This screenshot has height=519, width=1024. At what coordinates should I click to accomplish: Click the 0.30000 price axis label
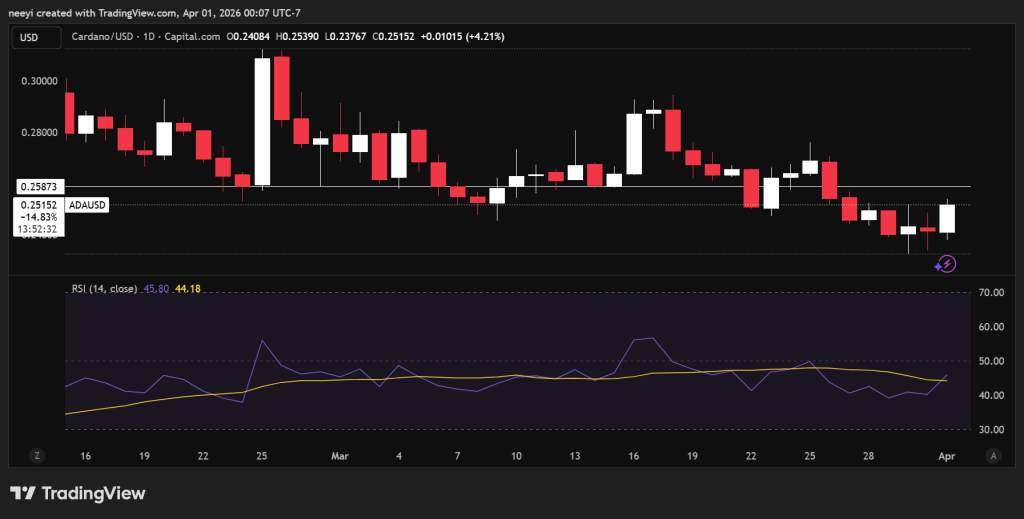click(x=39, y=81)
